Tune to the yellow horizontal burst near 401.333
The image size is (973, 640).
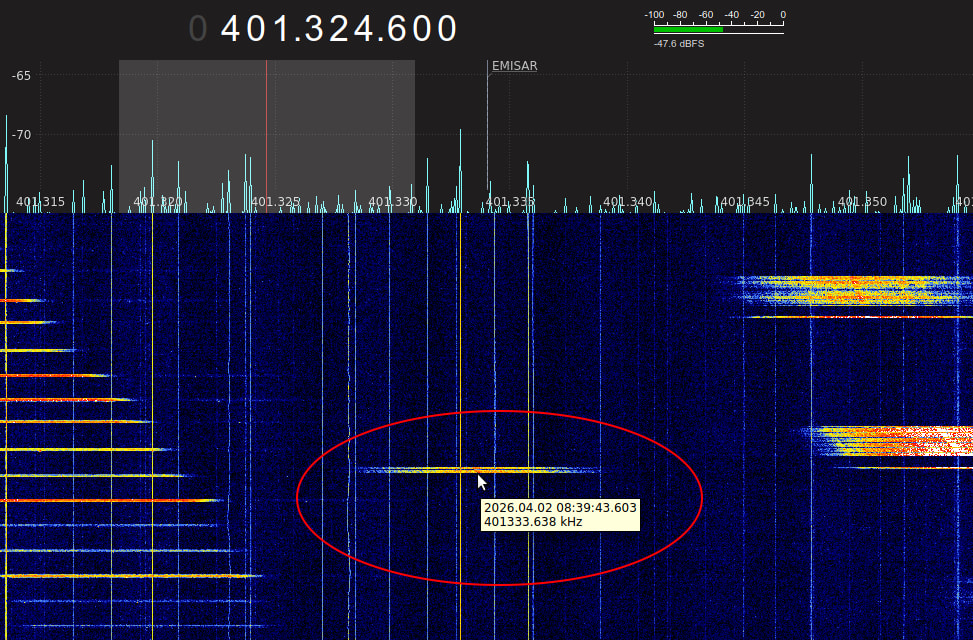478,471
